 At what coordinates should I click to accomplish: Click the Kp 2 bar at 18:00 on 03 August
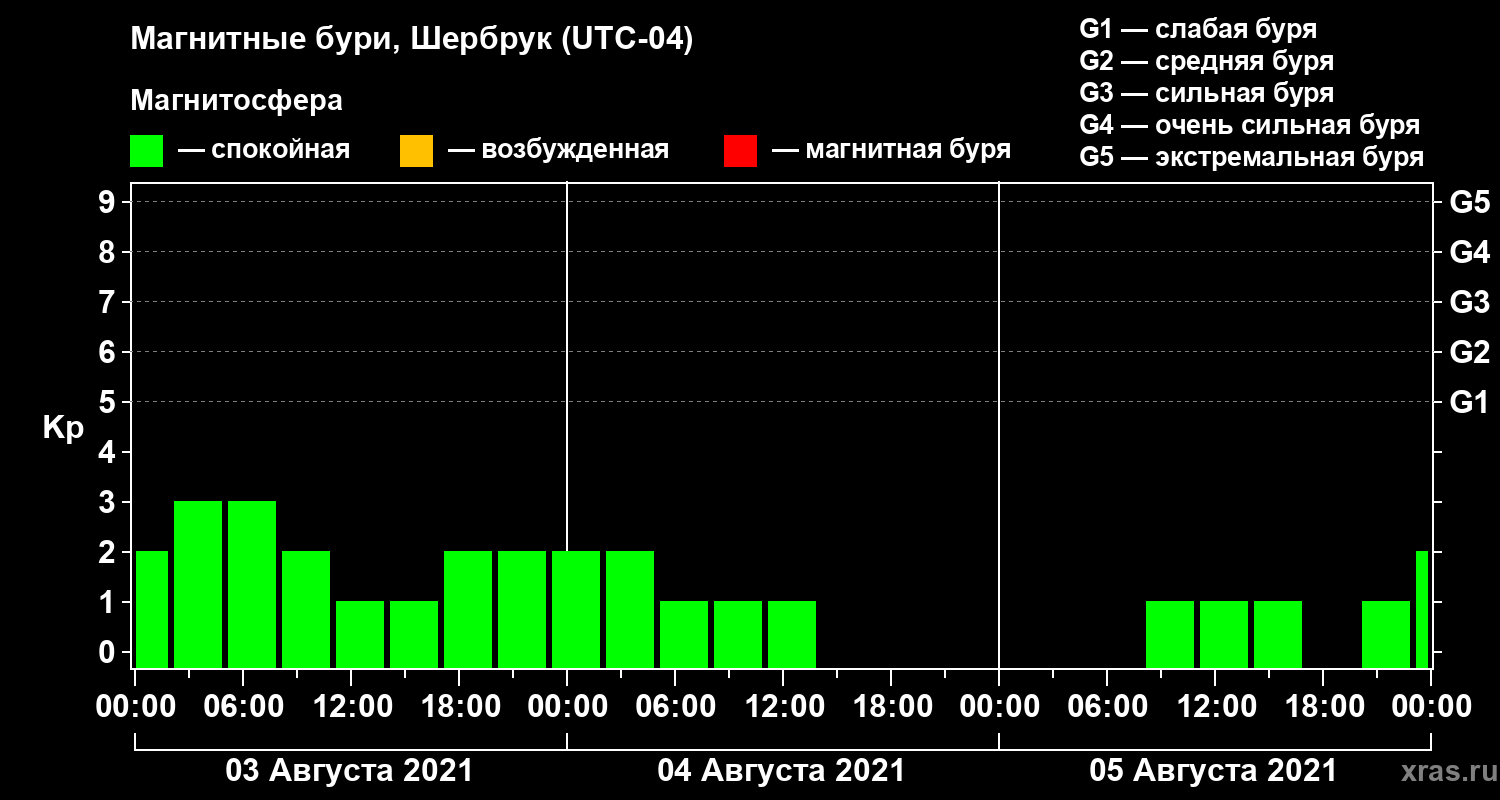(x=468, y=609)
